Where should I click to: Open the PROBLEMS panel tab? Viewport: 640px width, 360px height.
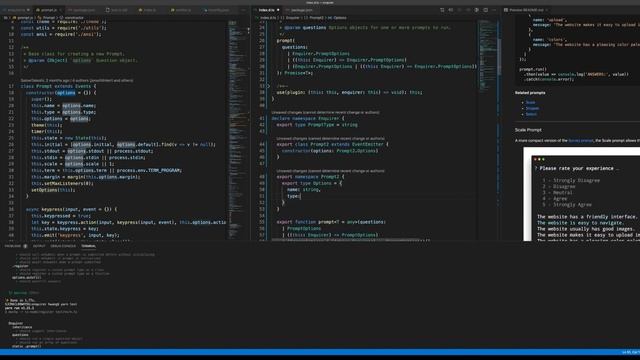pos(13,246)
